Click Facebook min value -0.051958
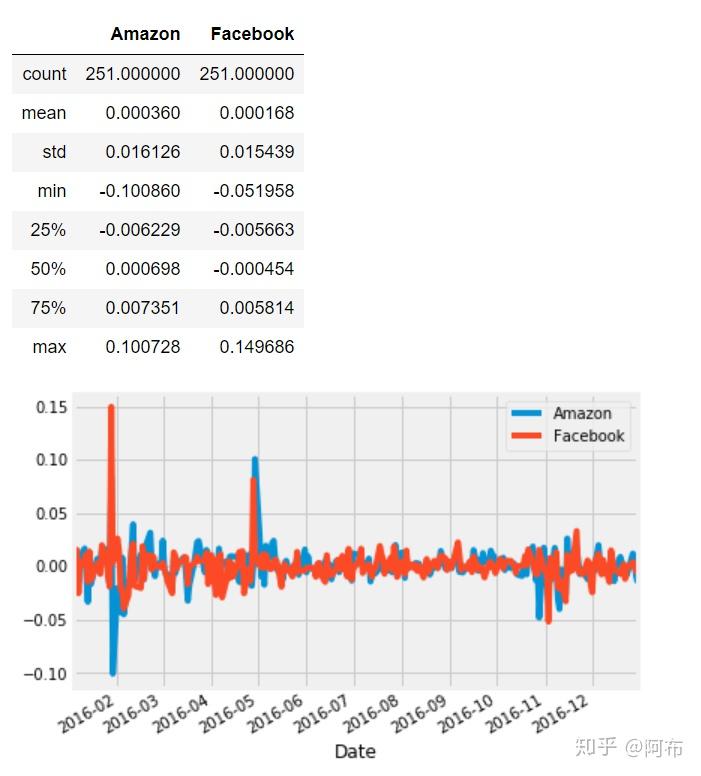The width and height of the screenshot is (701, 776). tap(253, 191)
